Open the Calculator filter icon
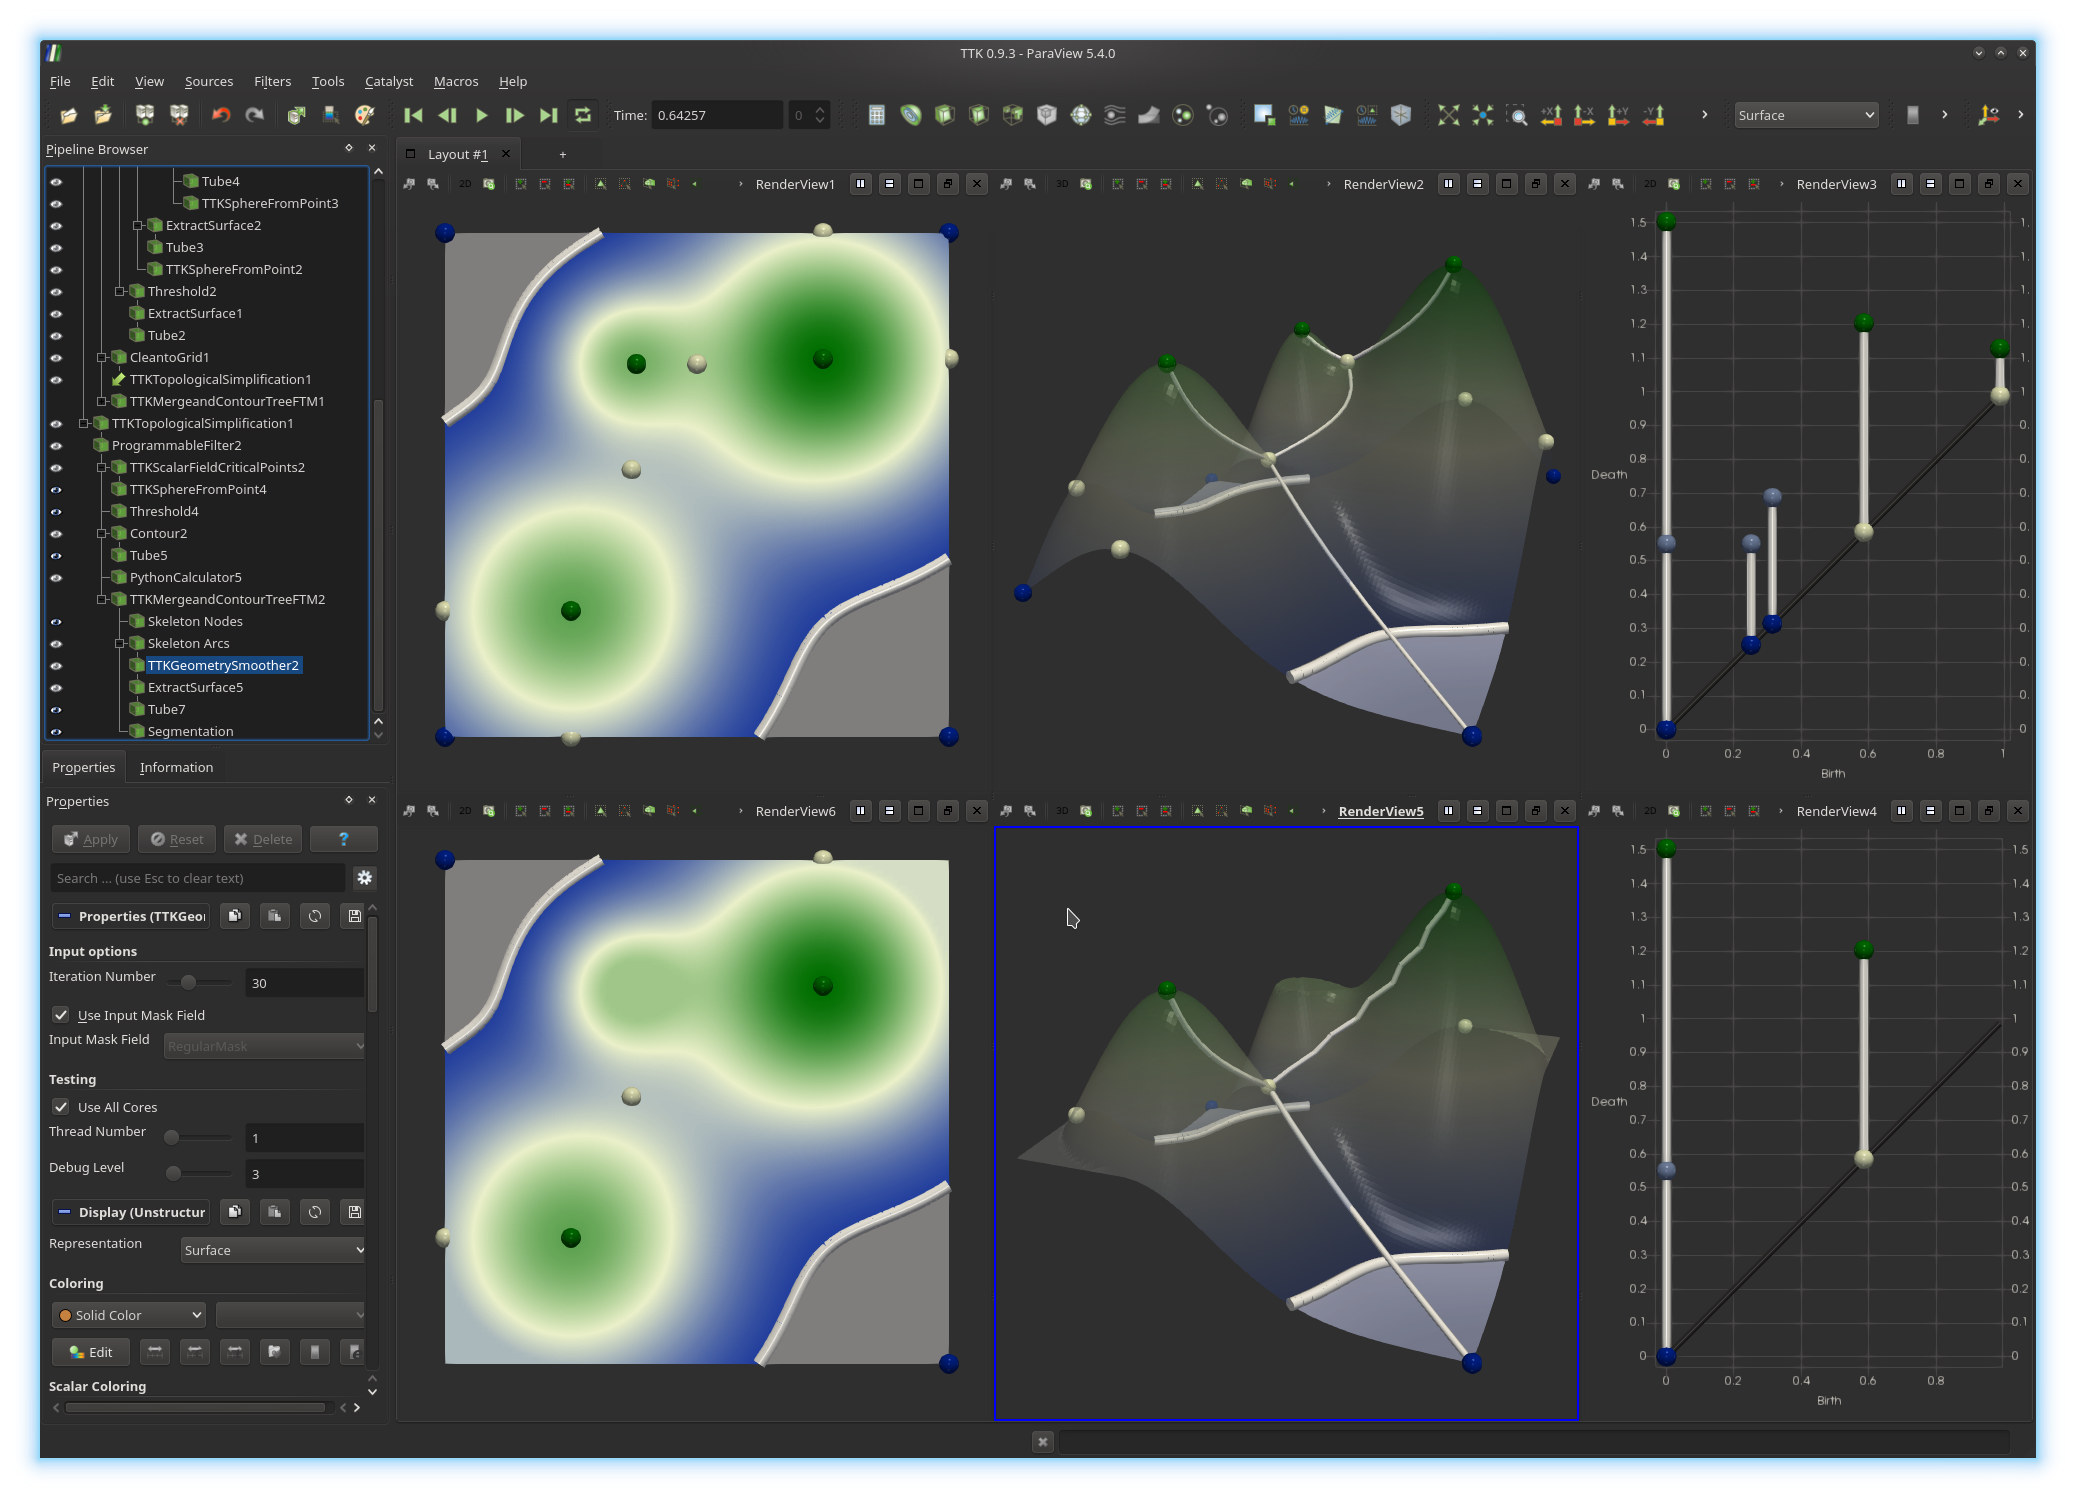 [876, 115]
